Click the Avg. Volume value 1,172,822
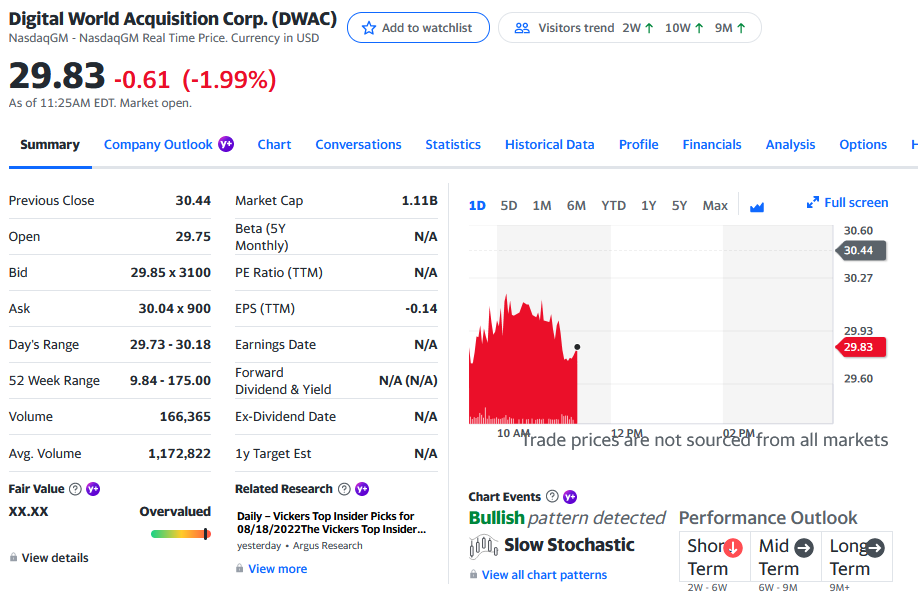The image size is (918, 593). pyautogui.click(x=179, y=453)
